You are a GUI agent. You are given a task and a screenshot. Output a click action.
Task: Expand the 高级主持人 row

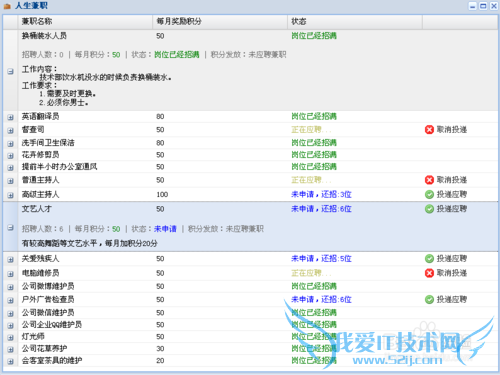click(10, 195)
